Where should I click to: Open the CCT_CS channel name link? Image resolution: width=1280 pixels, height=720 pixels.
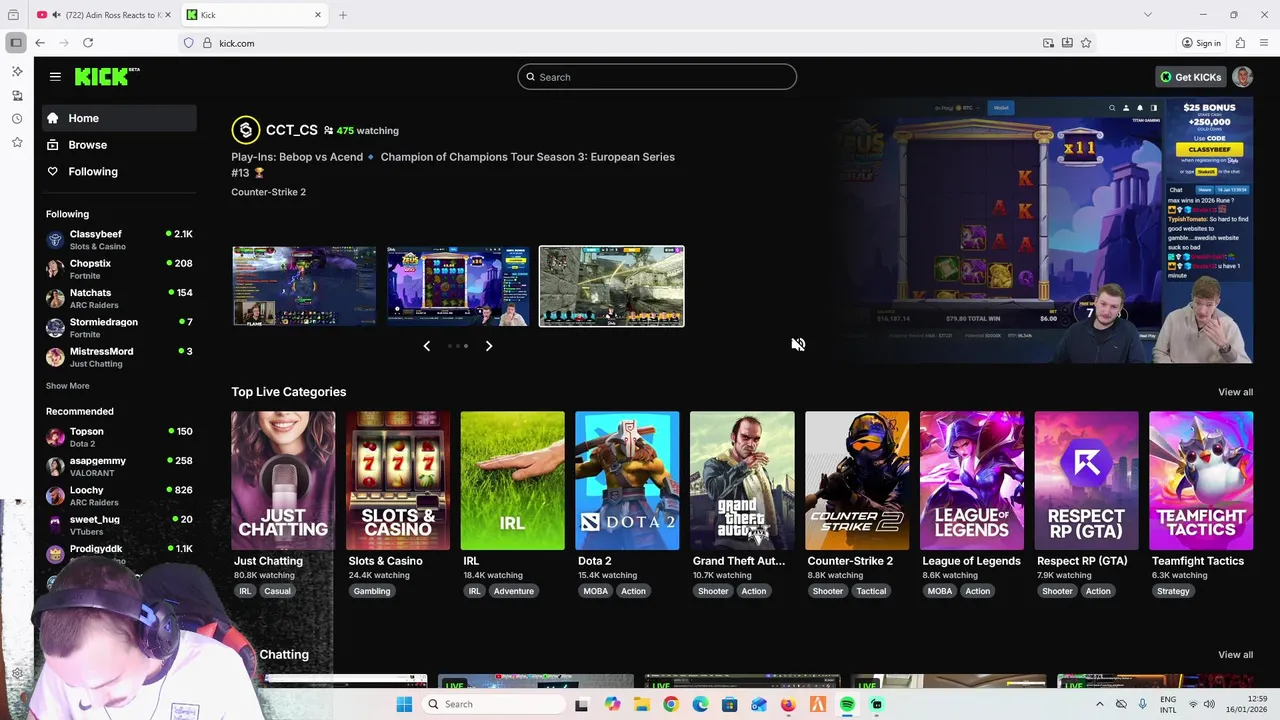click(x=292, y=130)
